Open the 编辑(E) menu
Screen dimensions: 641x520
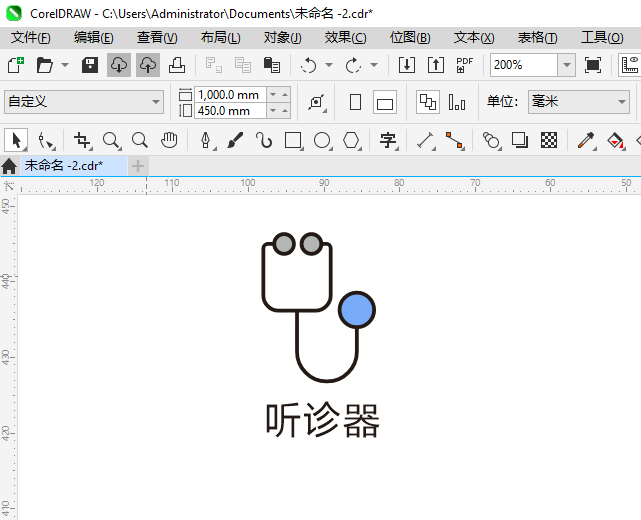pyautogui.click(x=94, y=38)
